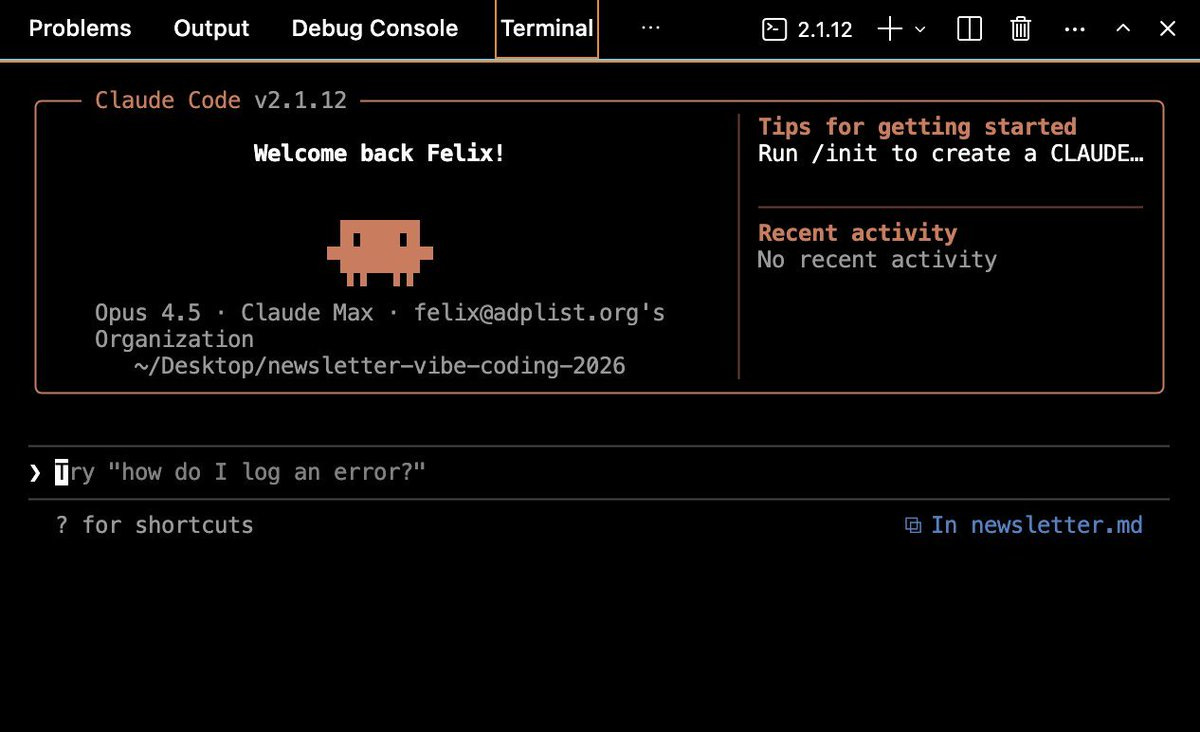The image size is (1200, 732).
Task: Expand the new terminal launch profile dropdown
Action: point(921,30)
